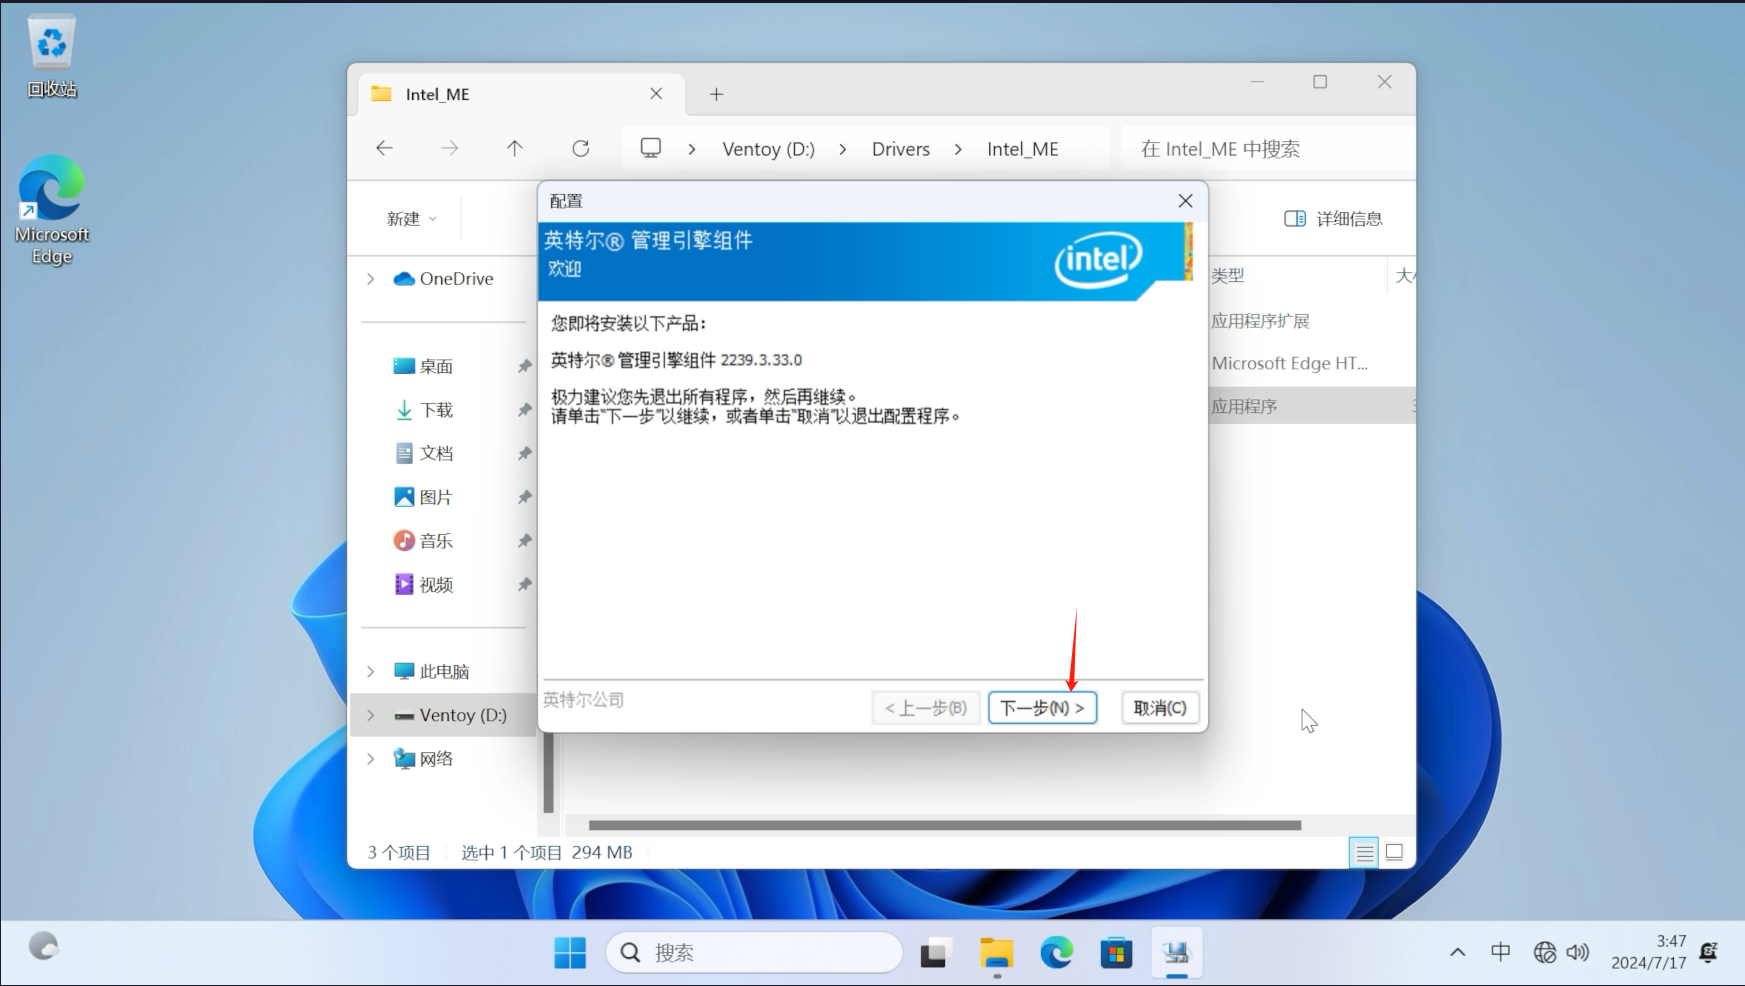Open the volume tray icon

click(x=1578, y=953)
